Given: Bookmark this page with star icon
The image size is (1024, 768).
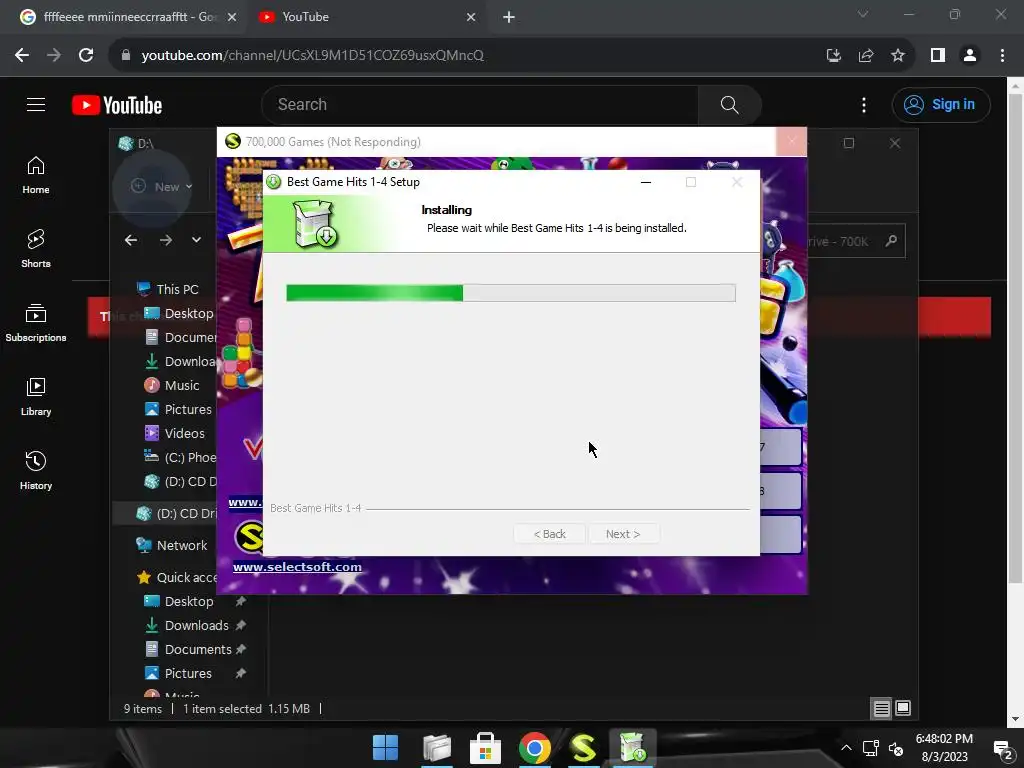Looking at the screenshot, I should [898, 56].
